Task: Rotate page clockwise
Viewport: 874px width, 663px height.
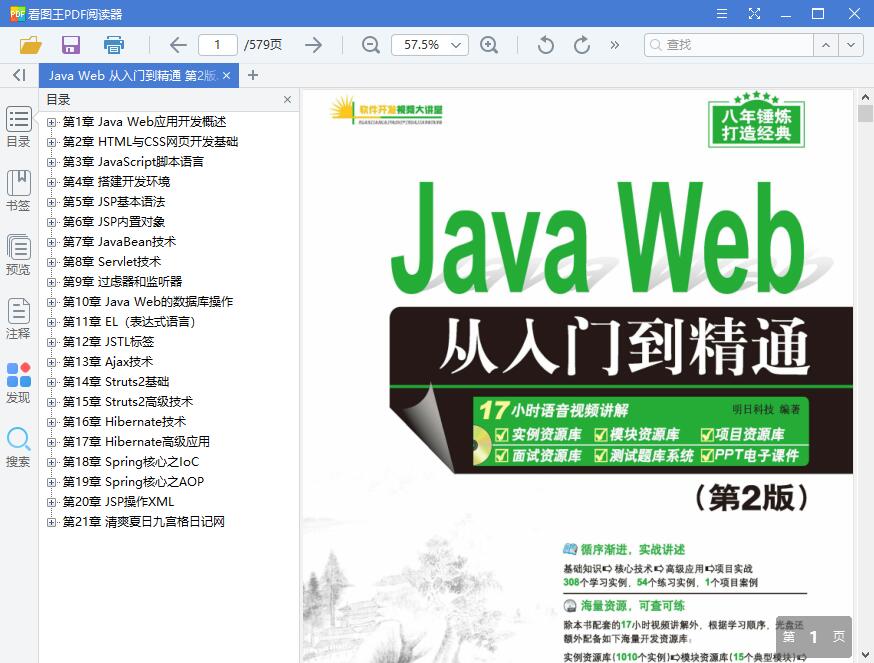Action: tap(582, 45)
